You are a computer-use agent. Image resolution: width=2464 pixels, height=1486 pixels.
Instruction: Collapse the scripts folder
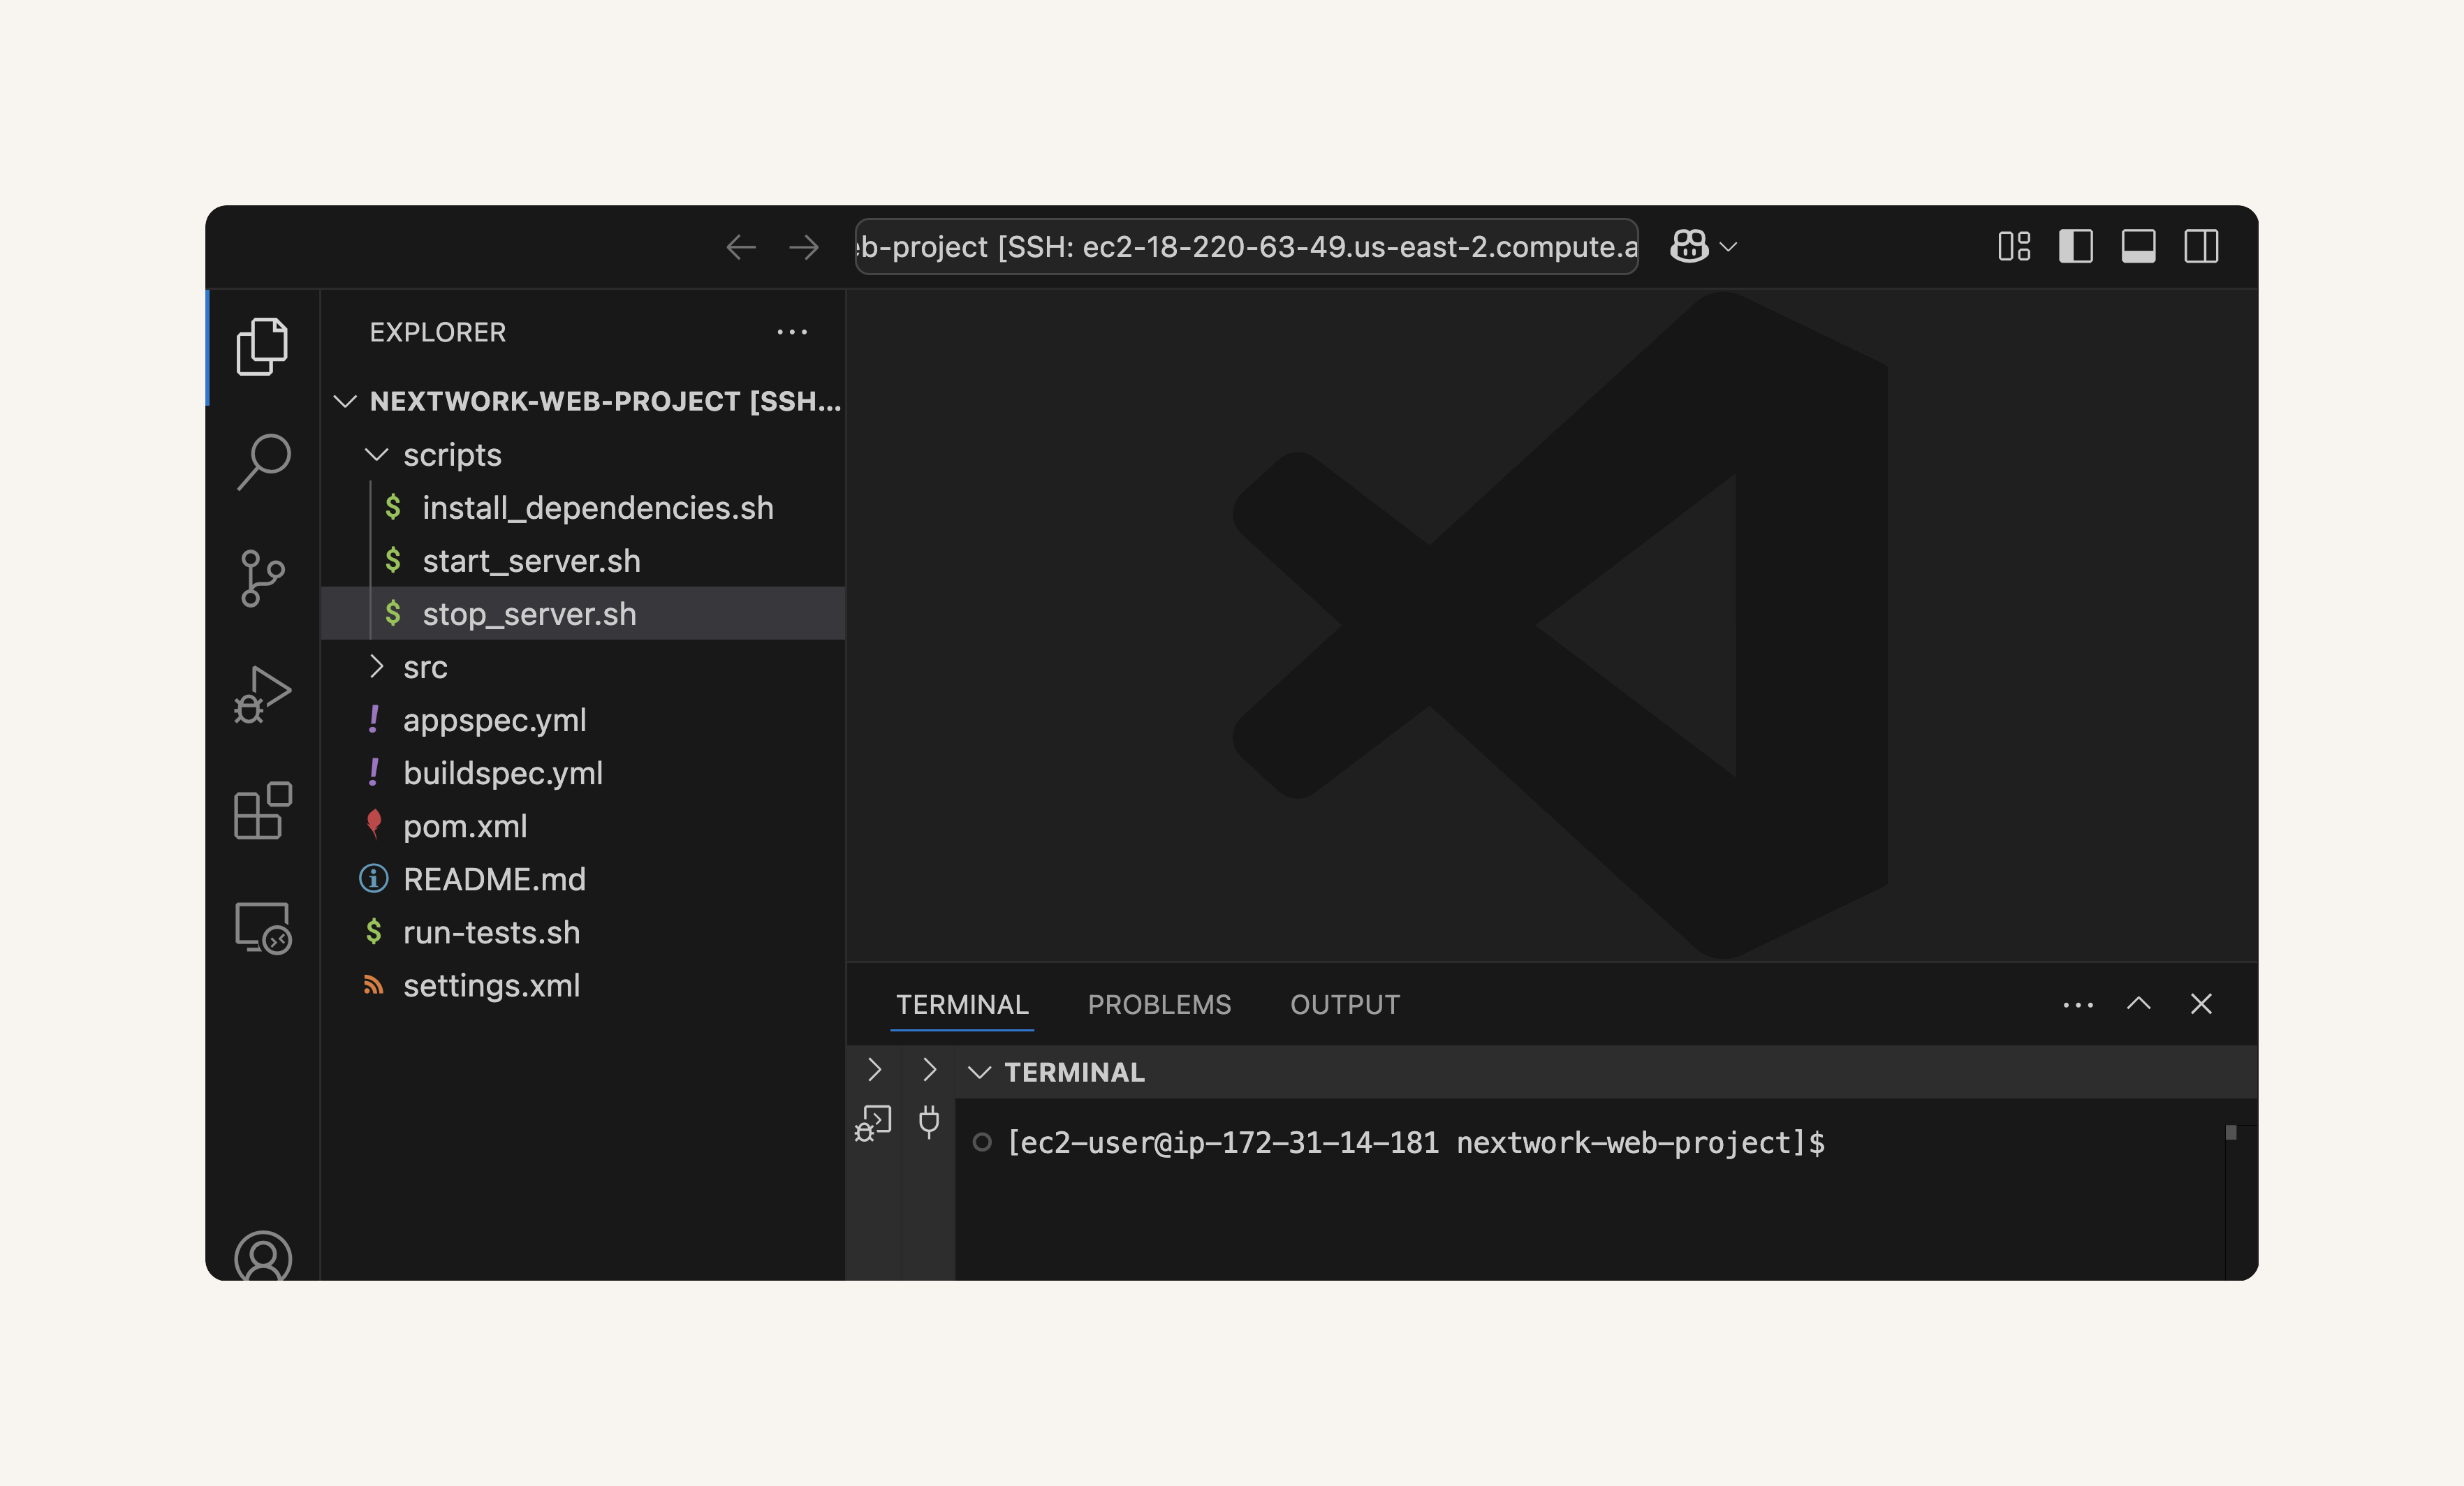tap(583, 455)
